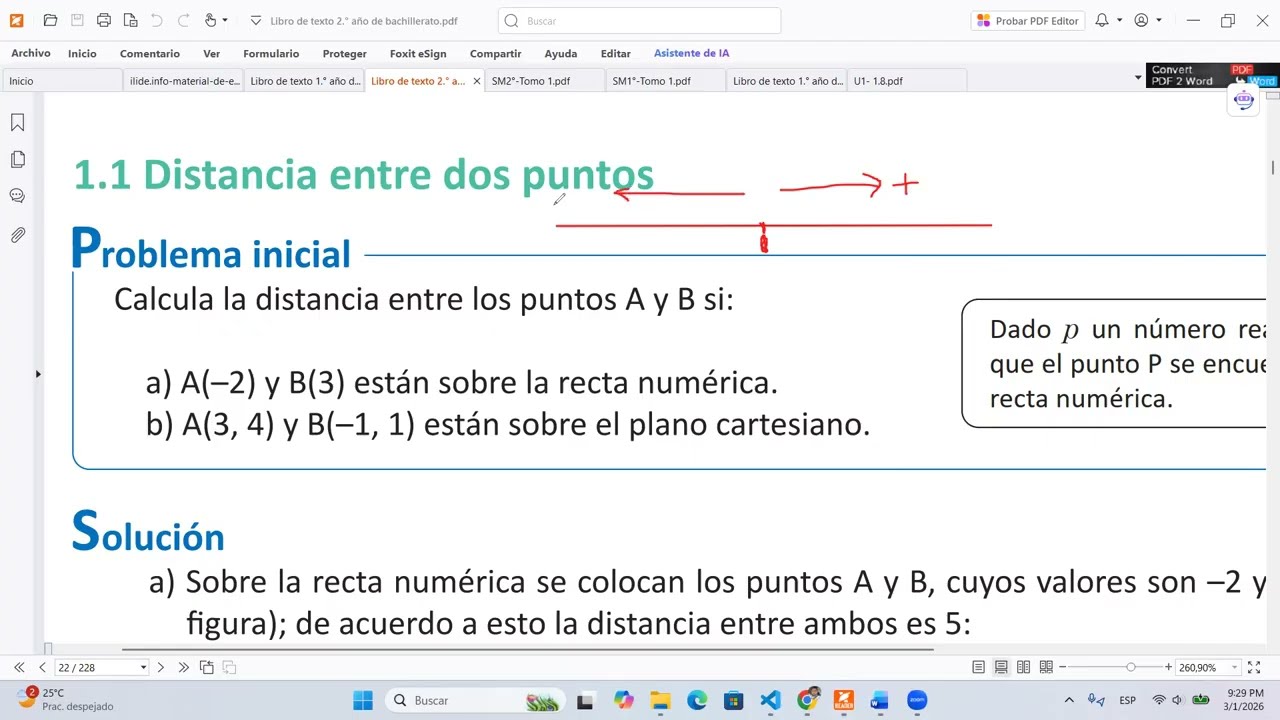
Task: Click the zoom slider handle
Action: [x=1131, y=667]
